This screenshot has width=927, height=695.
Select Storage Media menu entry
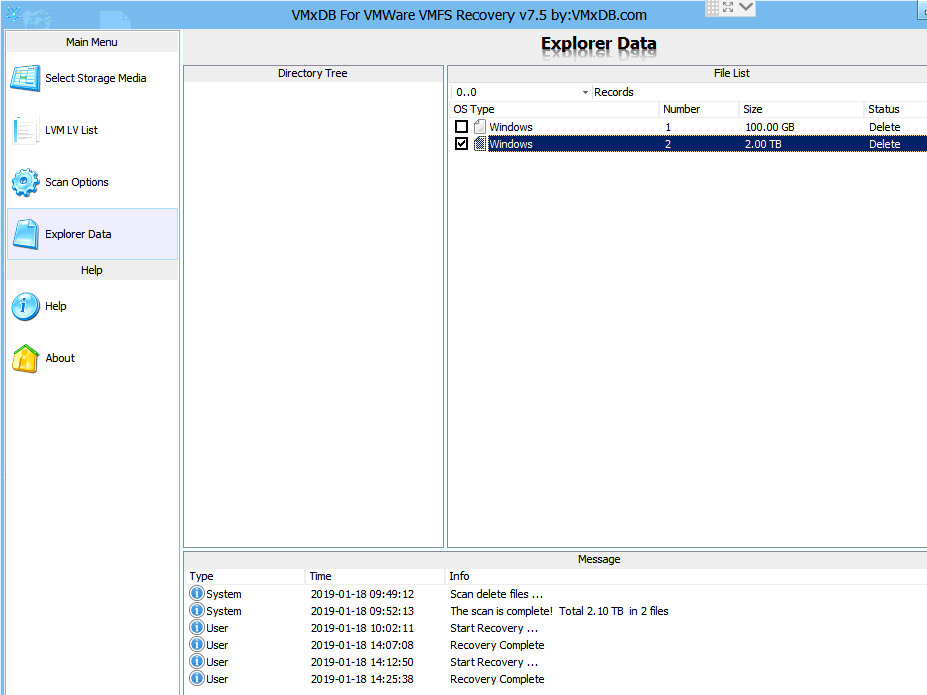[x=92, y=78]
